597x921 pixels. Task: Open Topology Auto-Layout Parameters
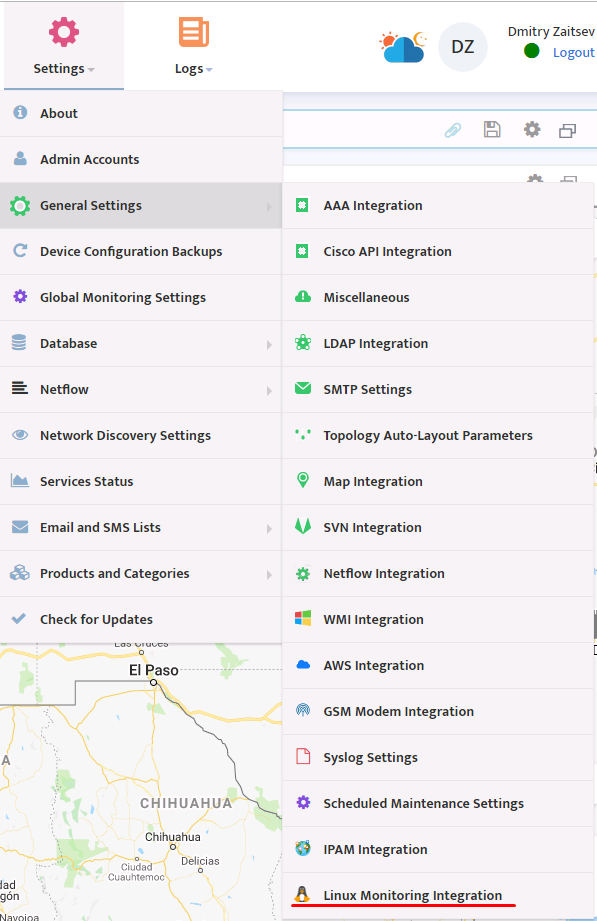438,435
